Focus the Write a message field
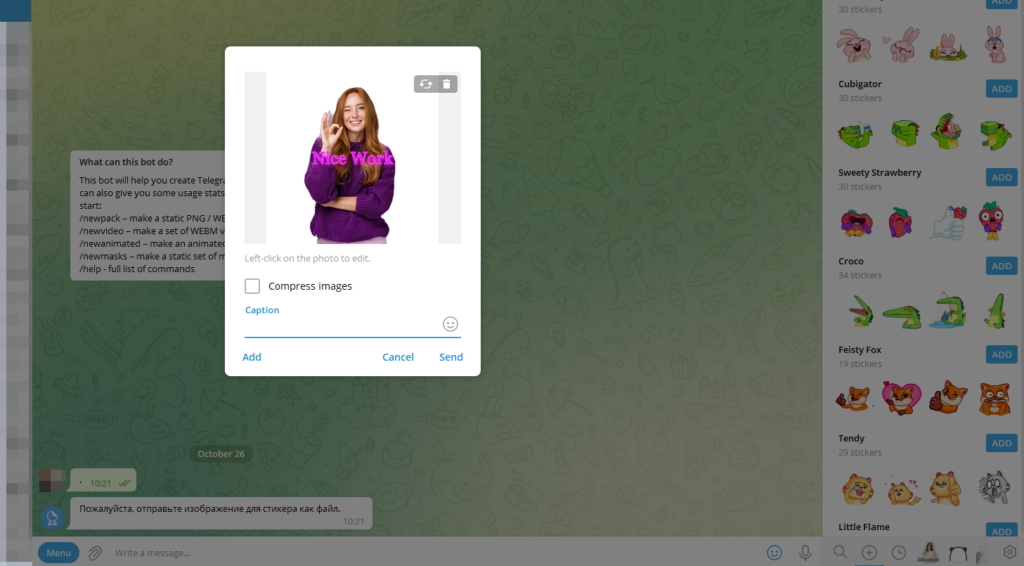The height and width of the screenshot is (566, 1024). click(x=431, y=553)
